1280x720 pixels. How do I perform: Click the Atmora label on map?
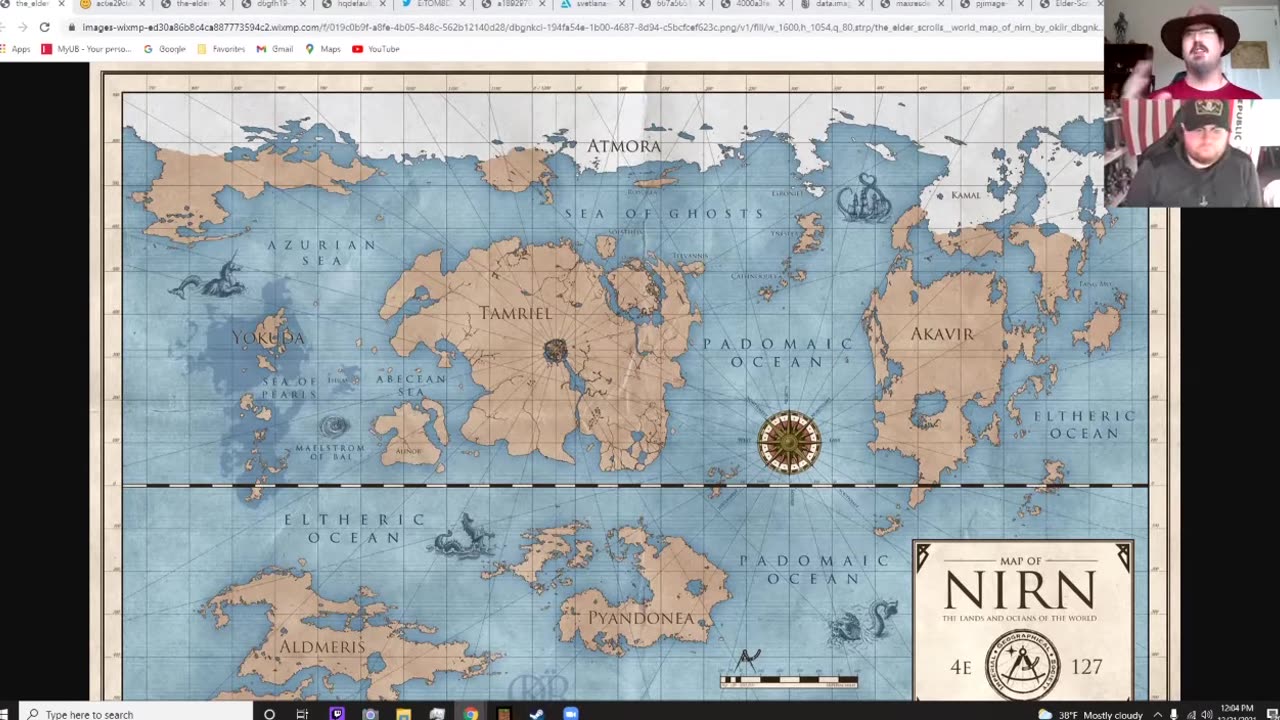point(624,146)
